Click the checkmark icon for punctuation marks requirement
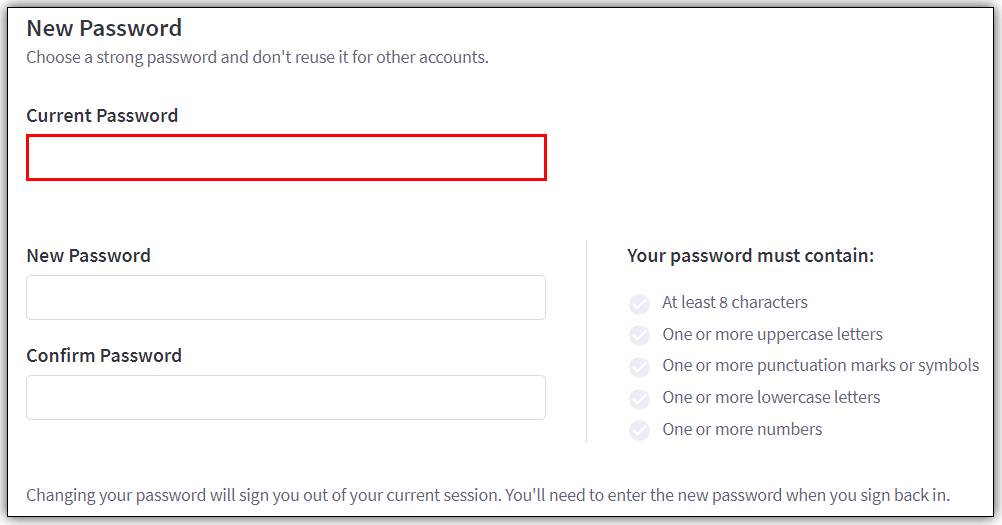This screenshot has width=1002, height=525. click(639, 367)
